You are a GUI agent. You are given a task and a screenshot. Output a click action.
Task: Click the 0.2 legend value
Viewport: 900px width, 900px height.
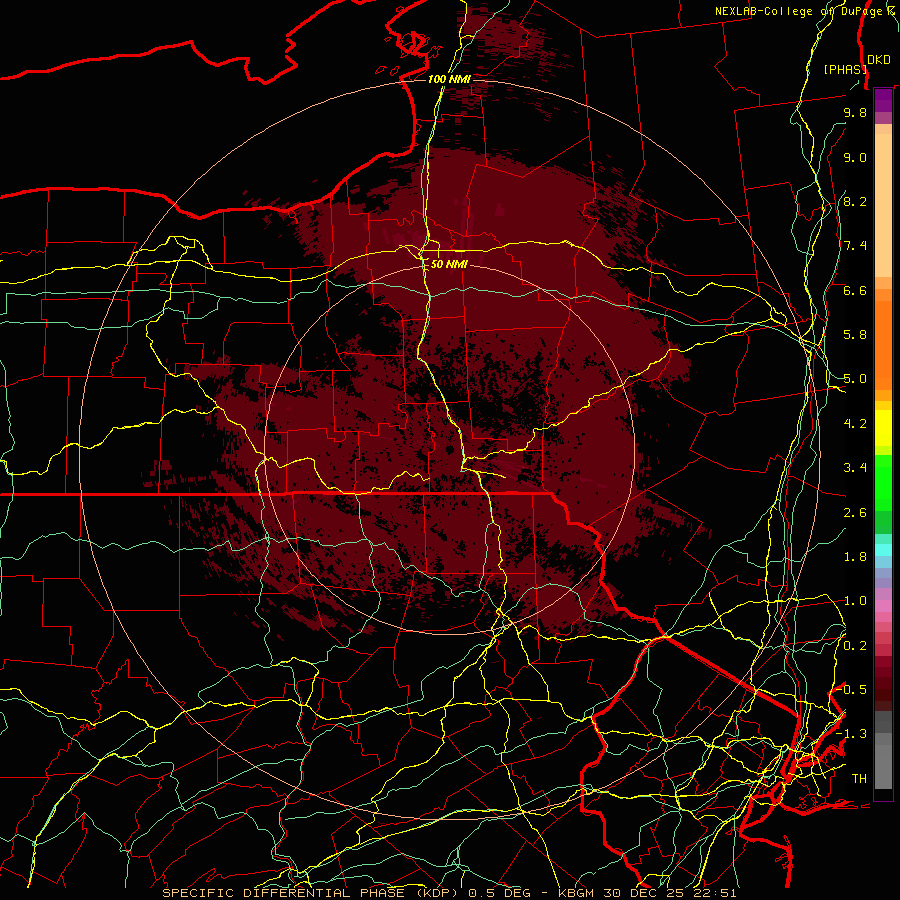855,646
